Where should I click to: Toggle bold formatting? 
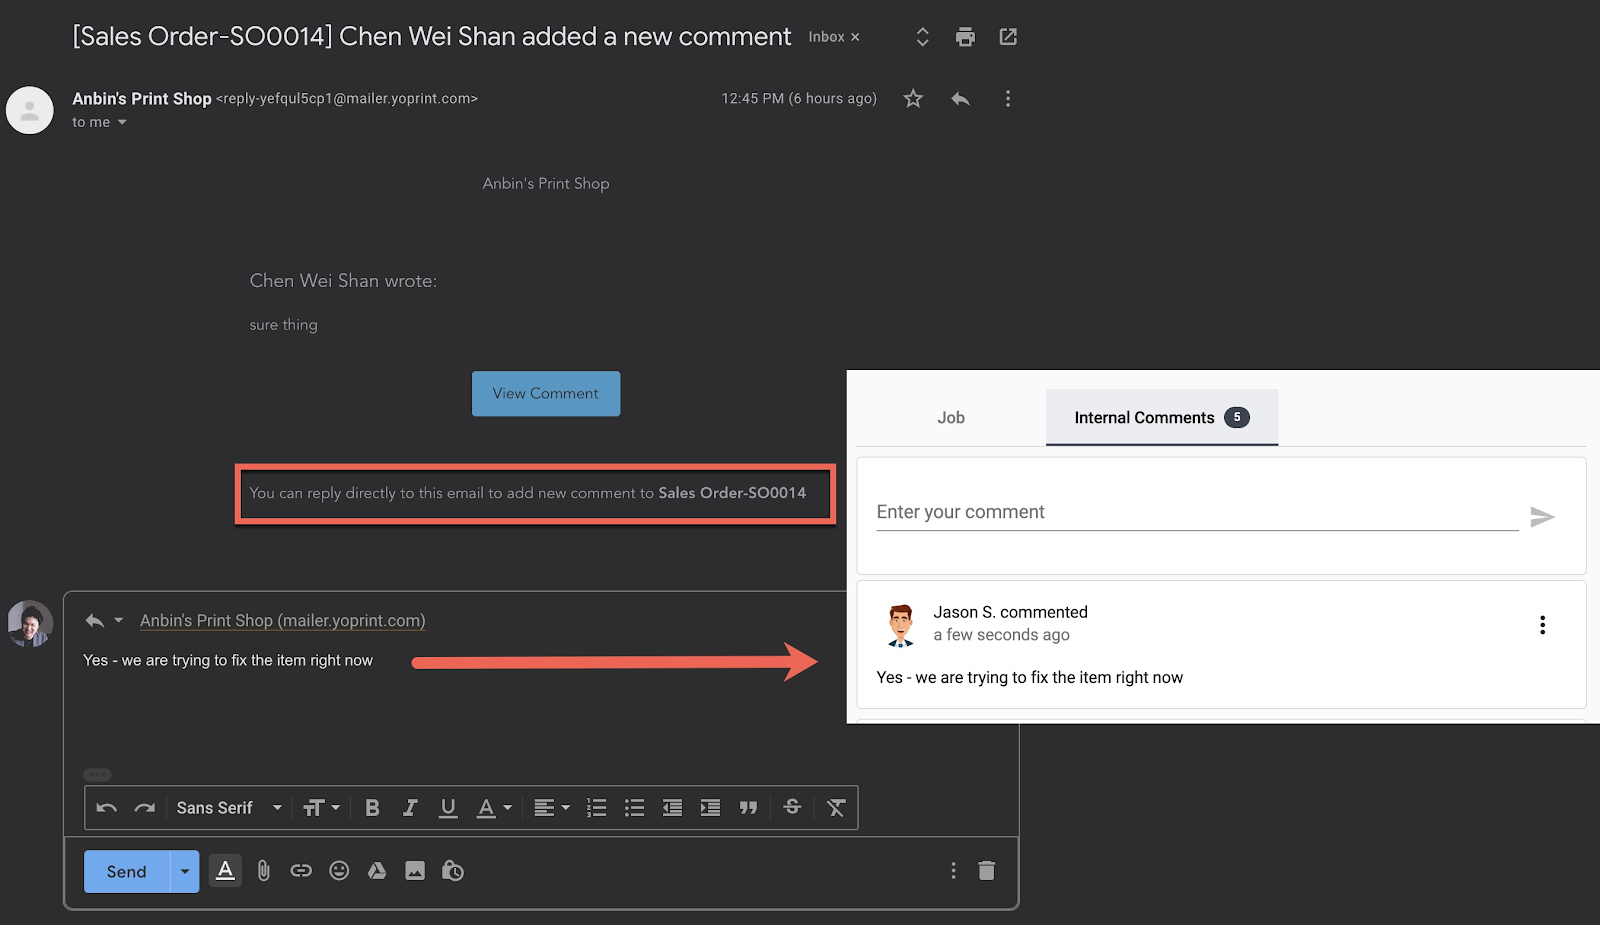click(372, 808)
